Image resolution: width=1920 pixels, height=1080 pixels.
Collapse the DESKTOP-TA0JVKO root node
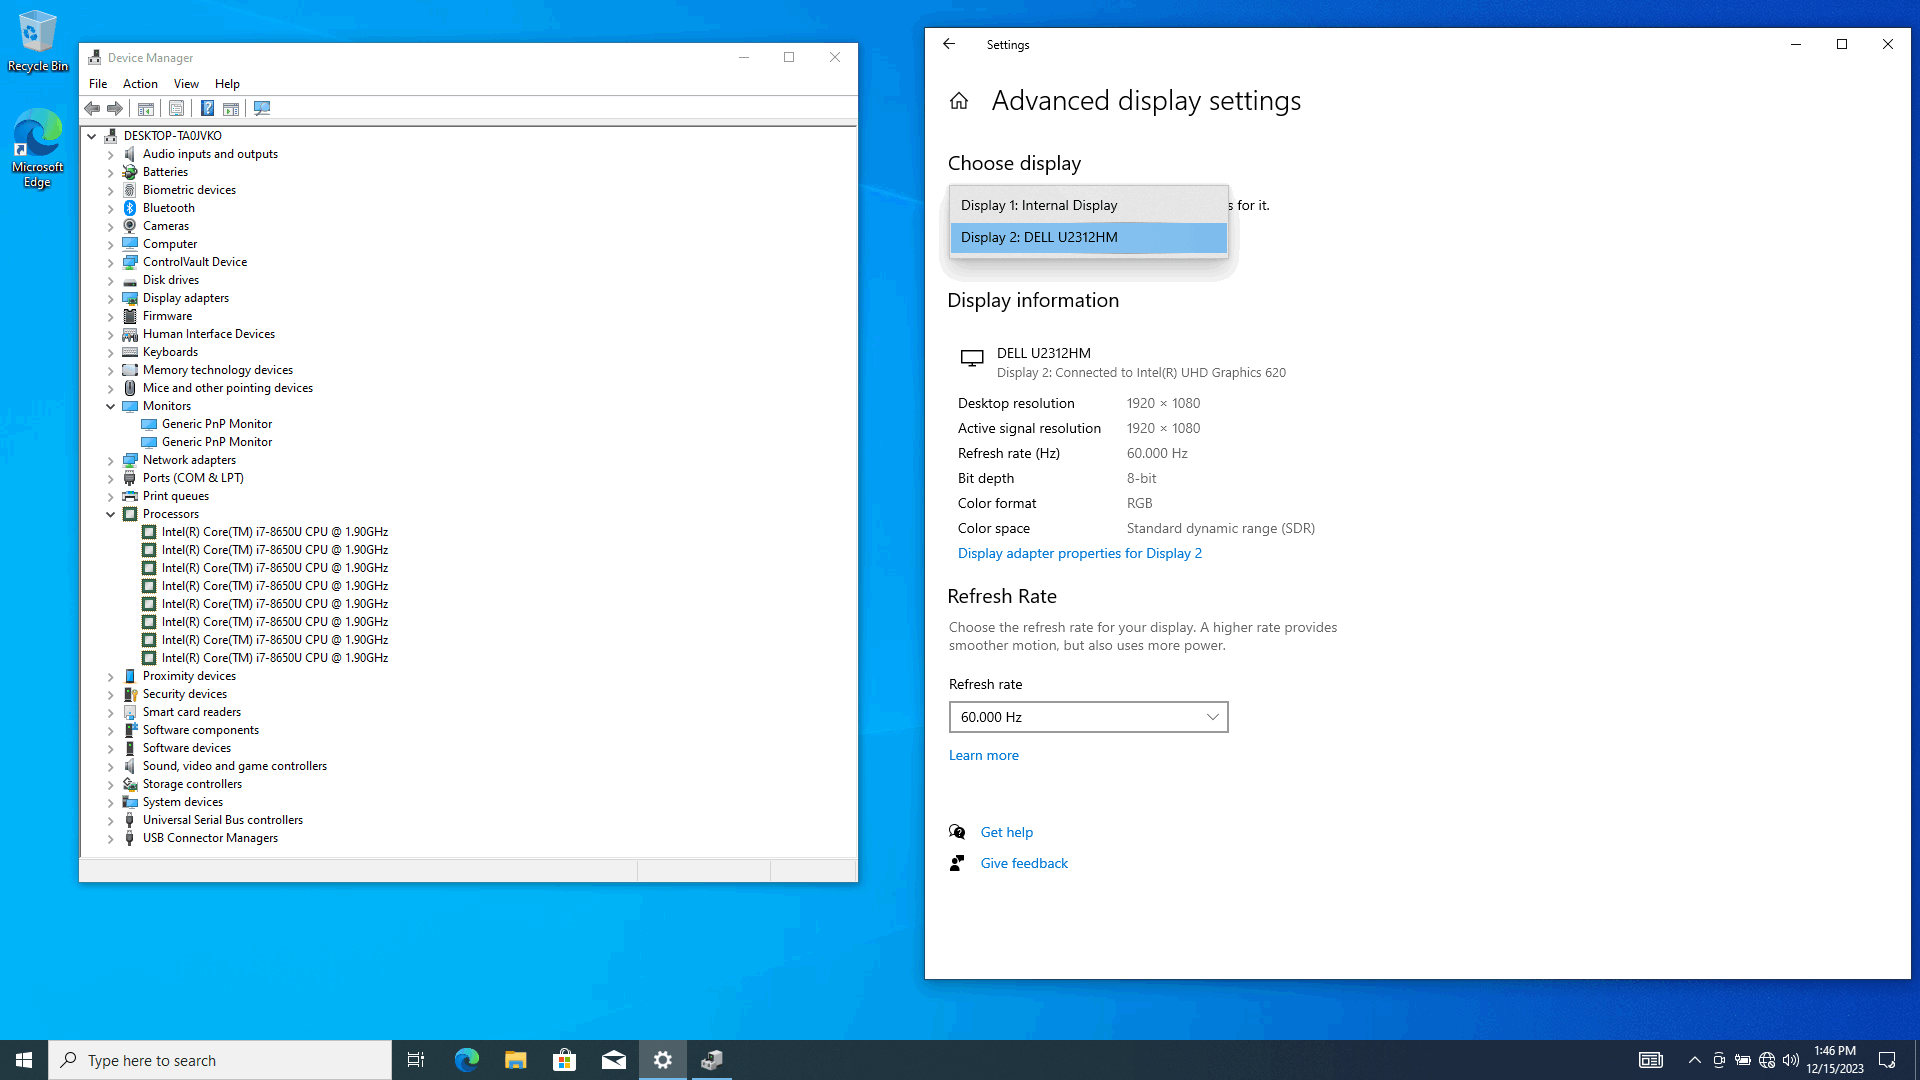pos(92,136)
